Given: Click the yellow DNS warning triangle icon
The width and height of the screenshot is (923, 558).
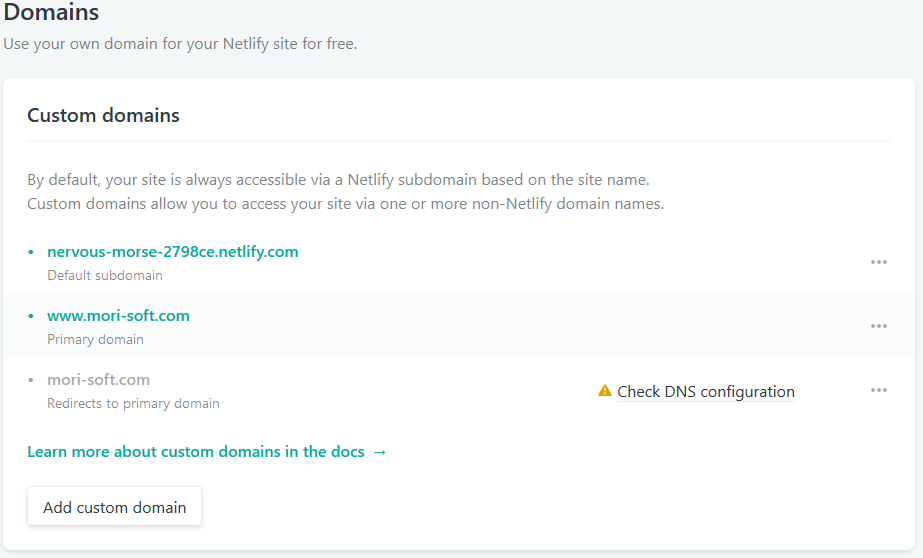Looking at the screenshot, I should pyautogui.click(x=605, y=390).
